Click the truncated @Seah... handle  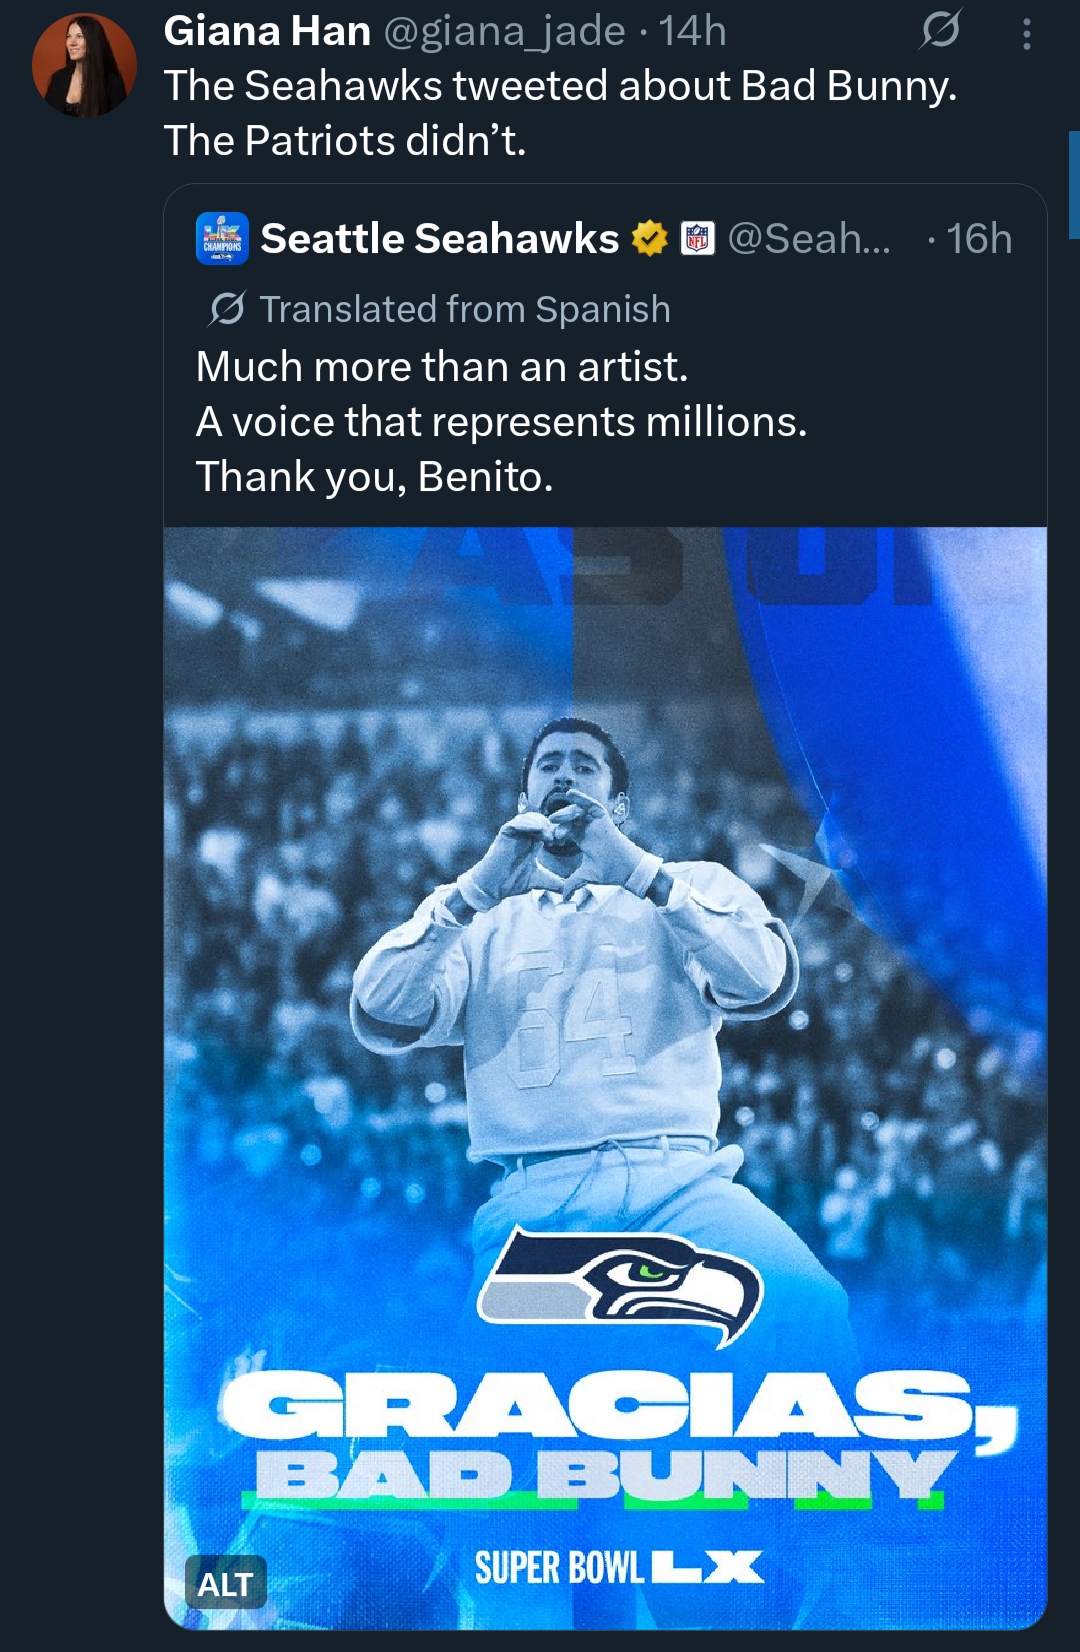click(x=809, y=239)
